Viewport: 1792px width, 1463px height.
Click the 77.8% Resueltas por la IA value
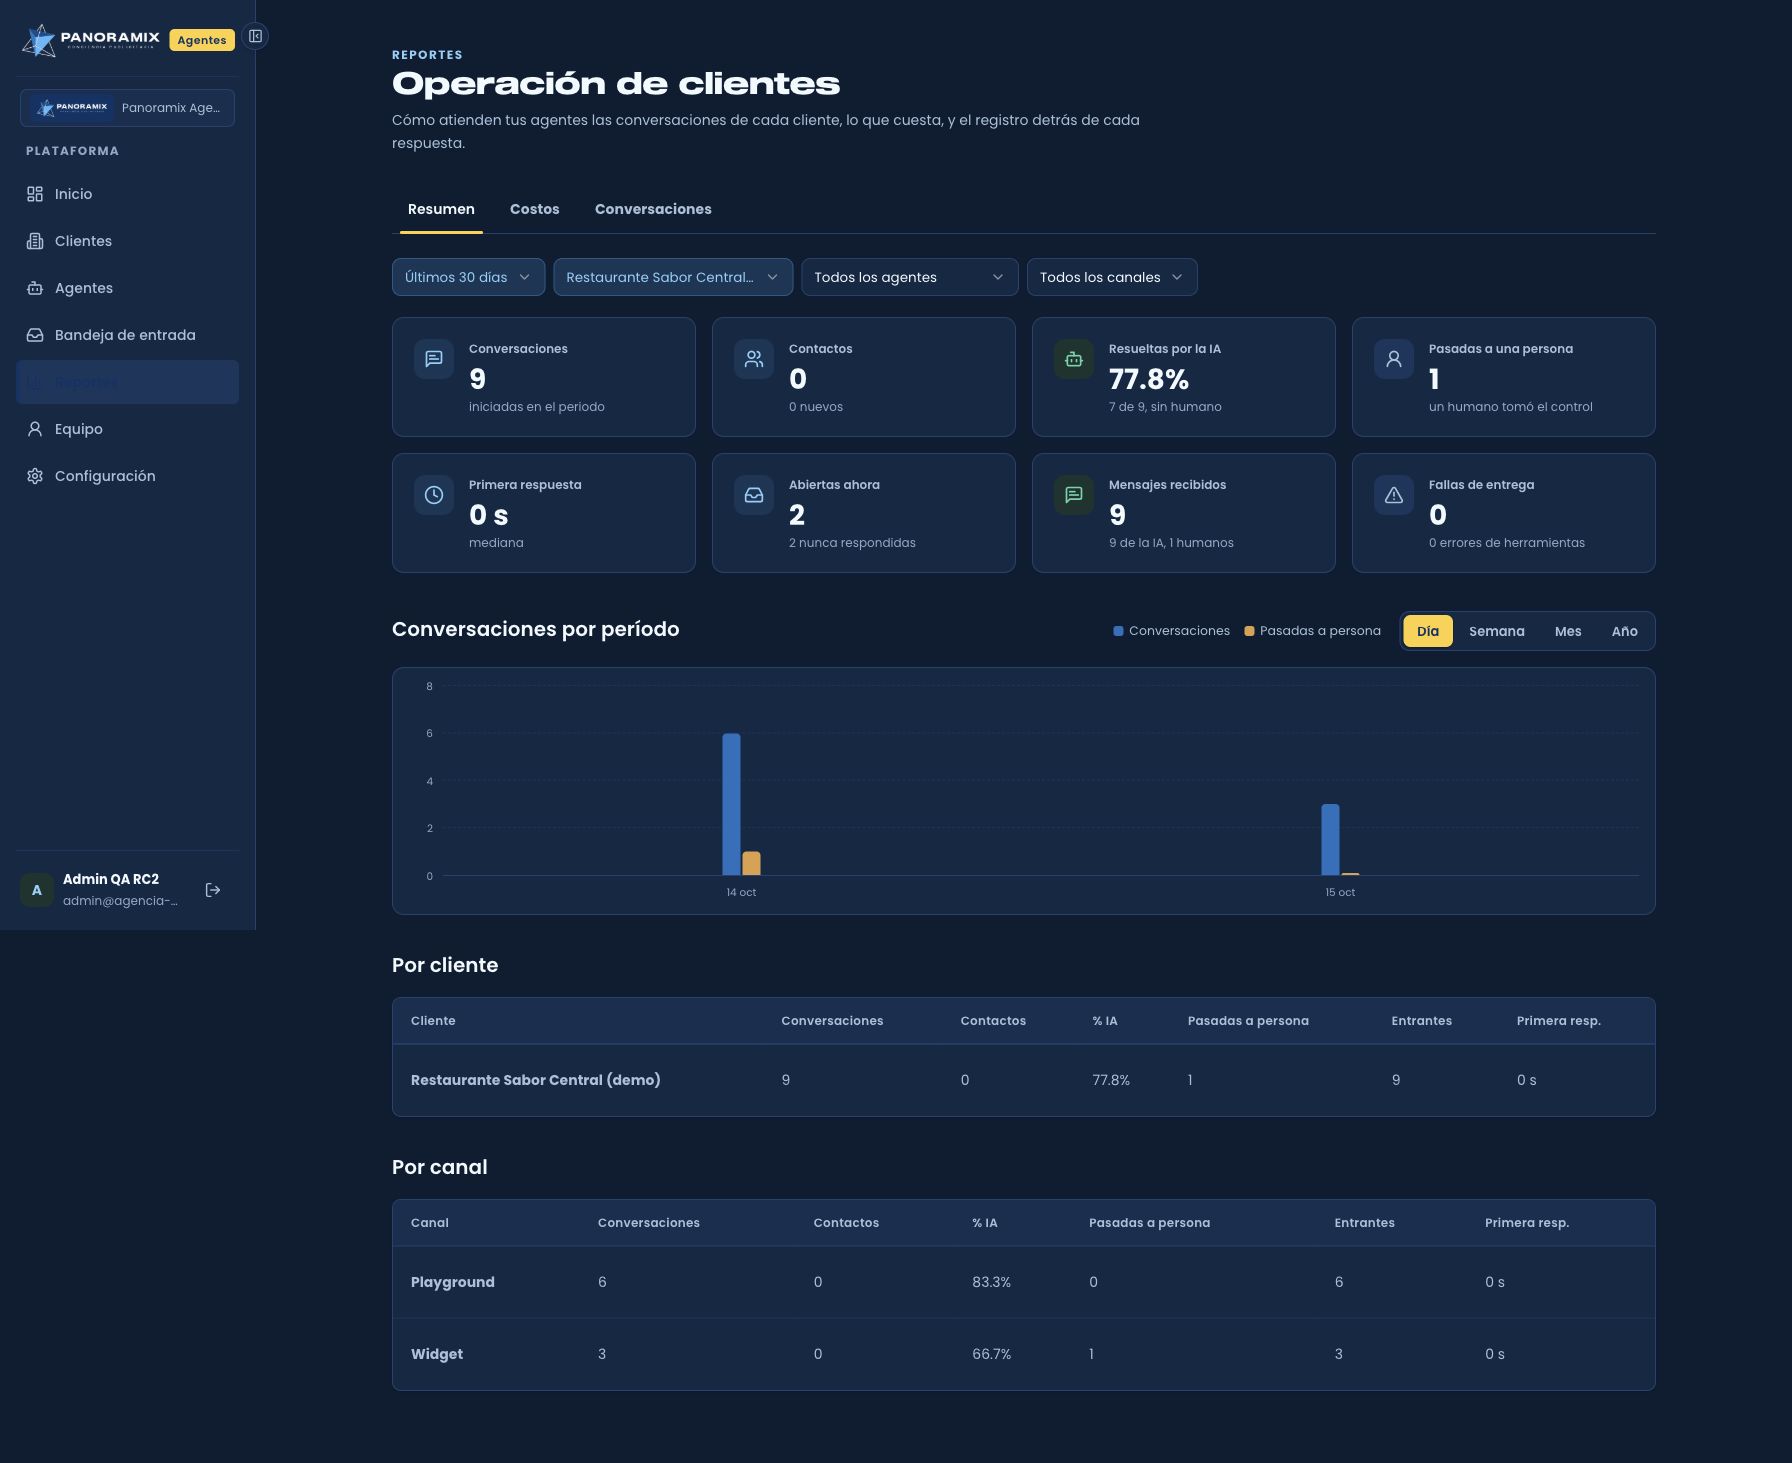(x=1149, y=379)
